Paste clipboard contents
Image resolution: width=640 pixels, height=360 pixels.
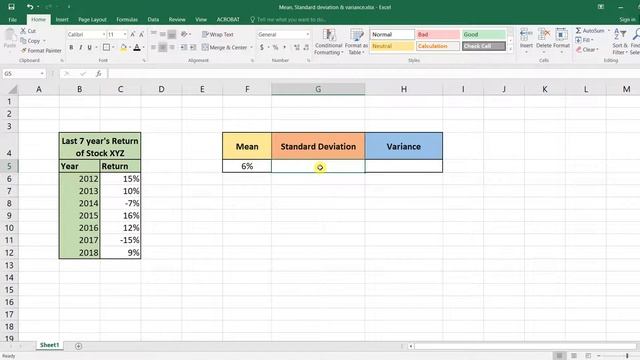point(10,39)
